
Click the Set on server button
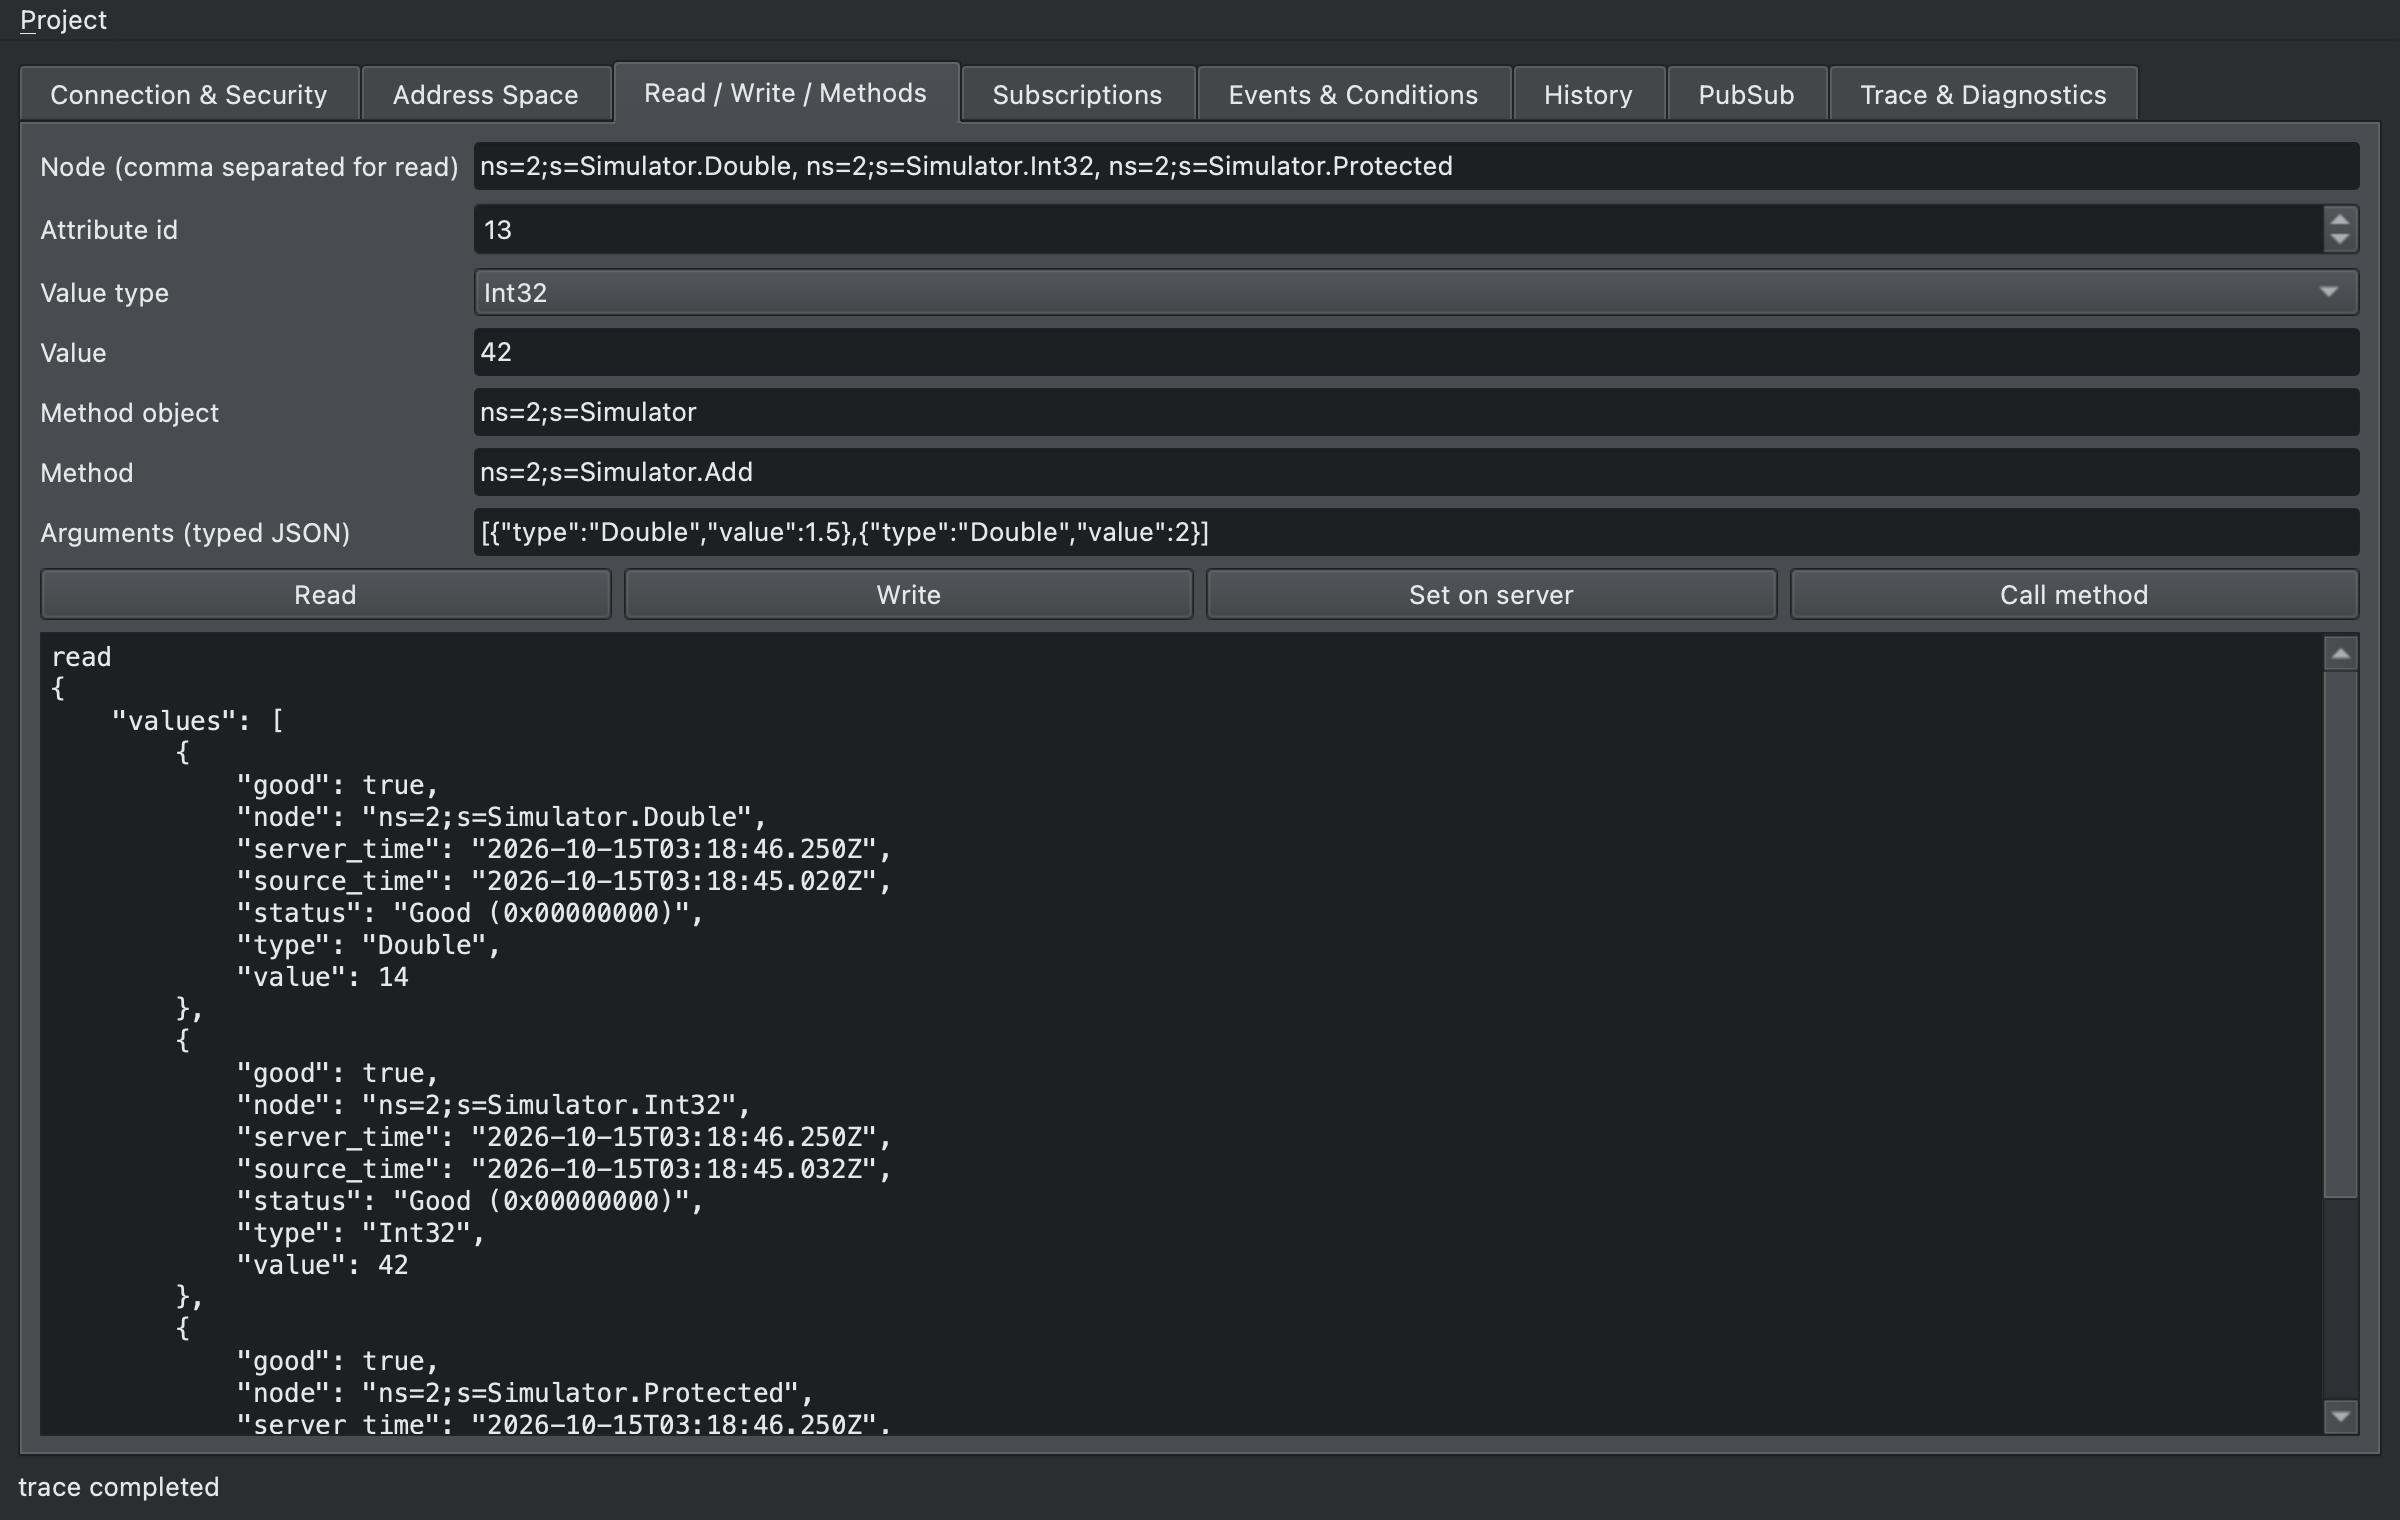point(1491,595)
